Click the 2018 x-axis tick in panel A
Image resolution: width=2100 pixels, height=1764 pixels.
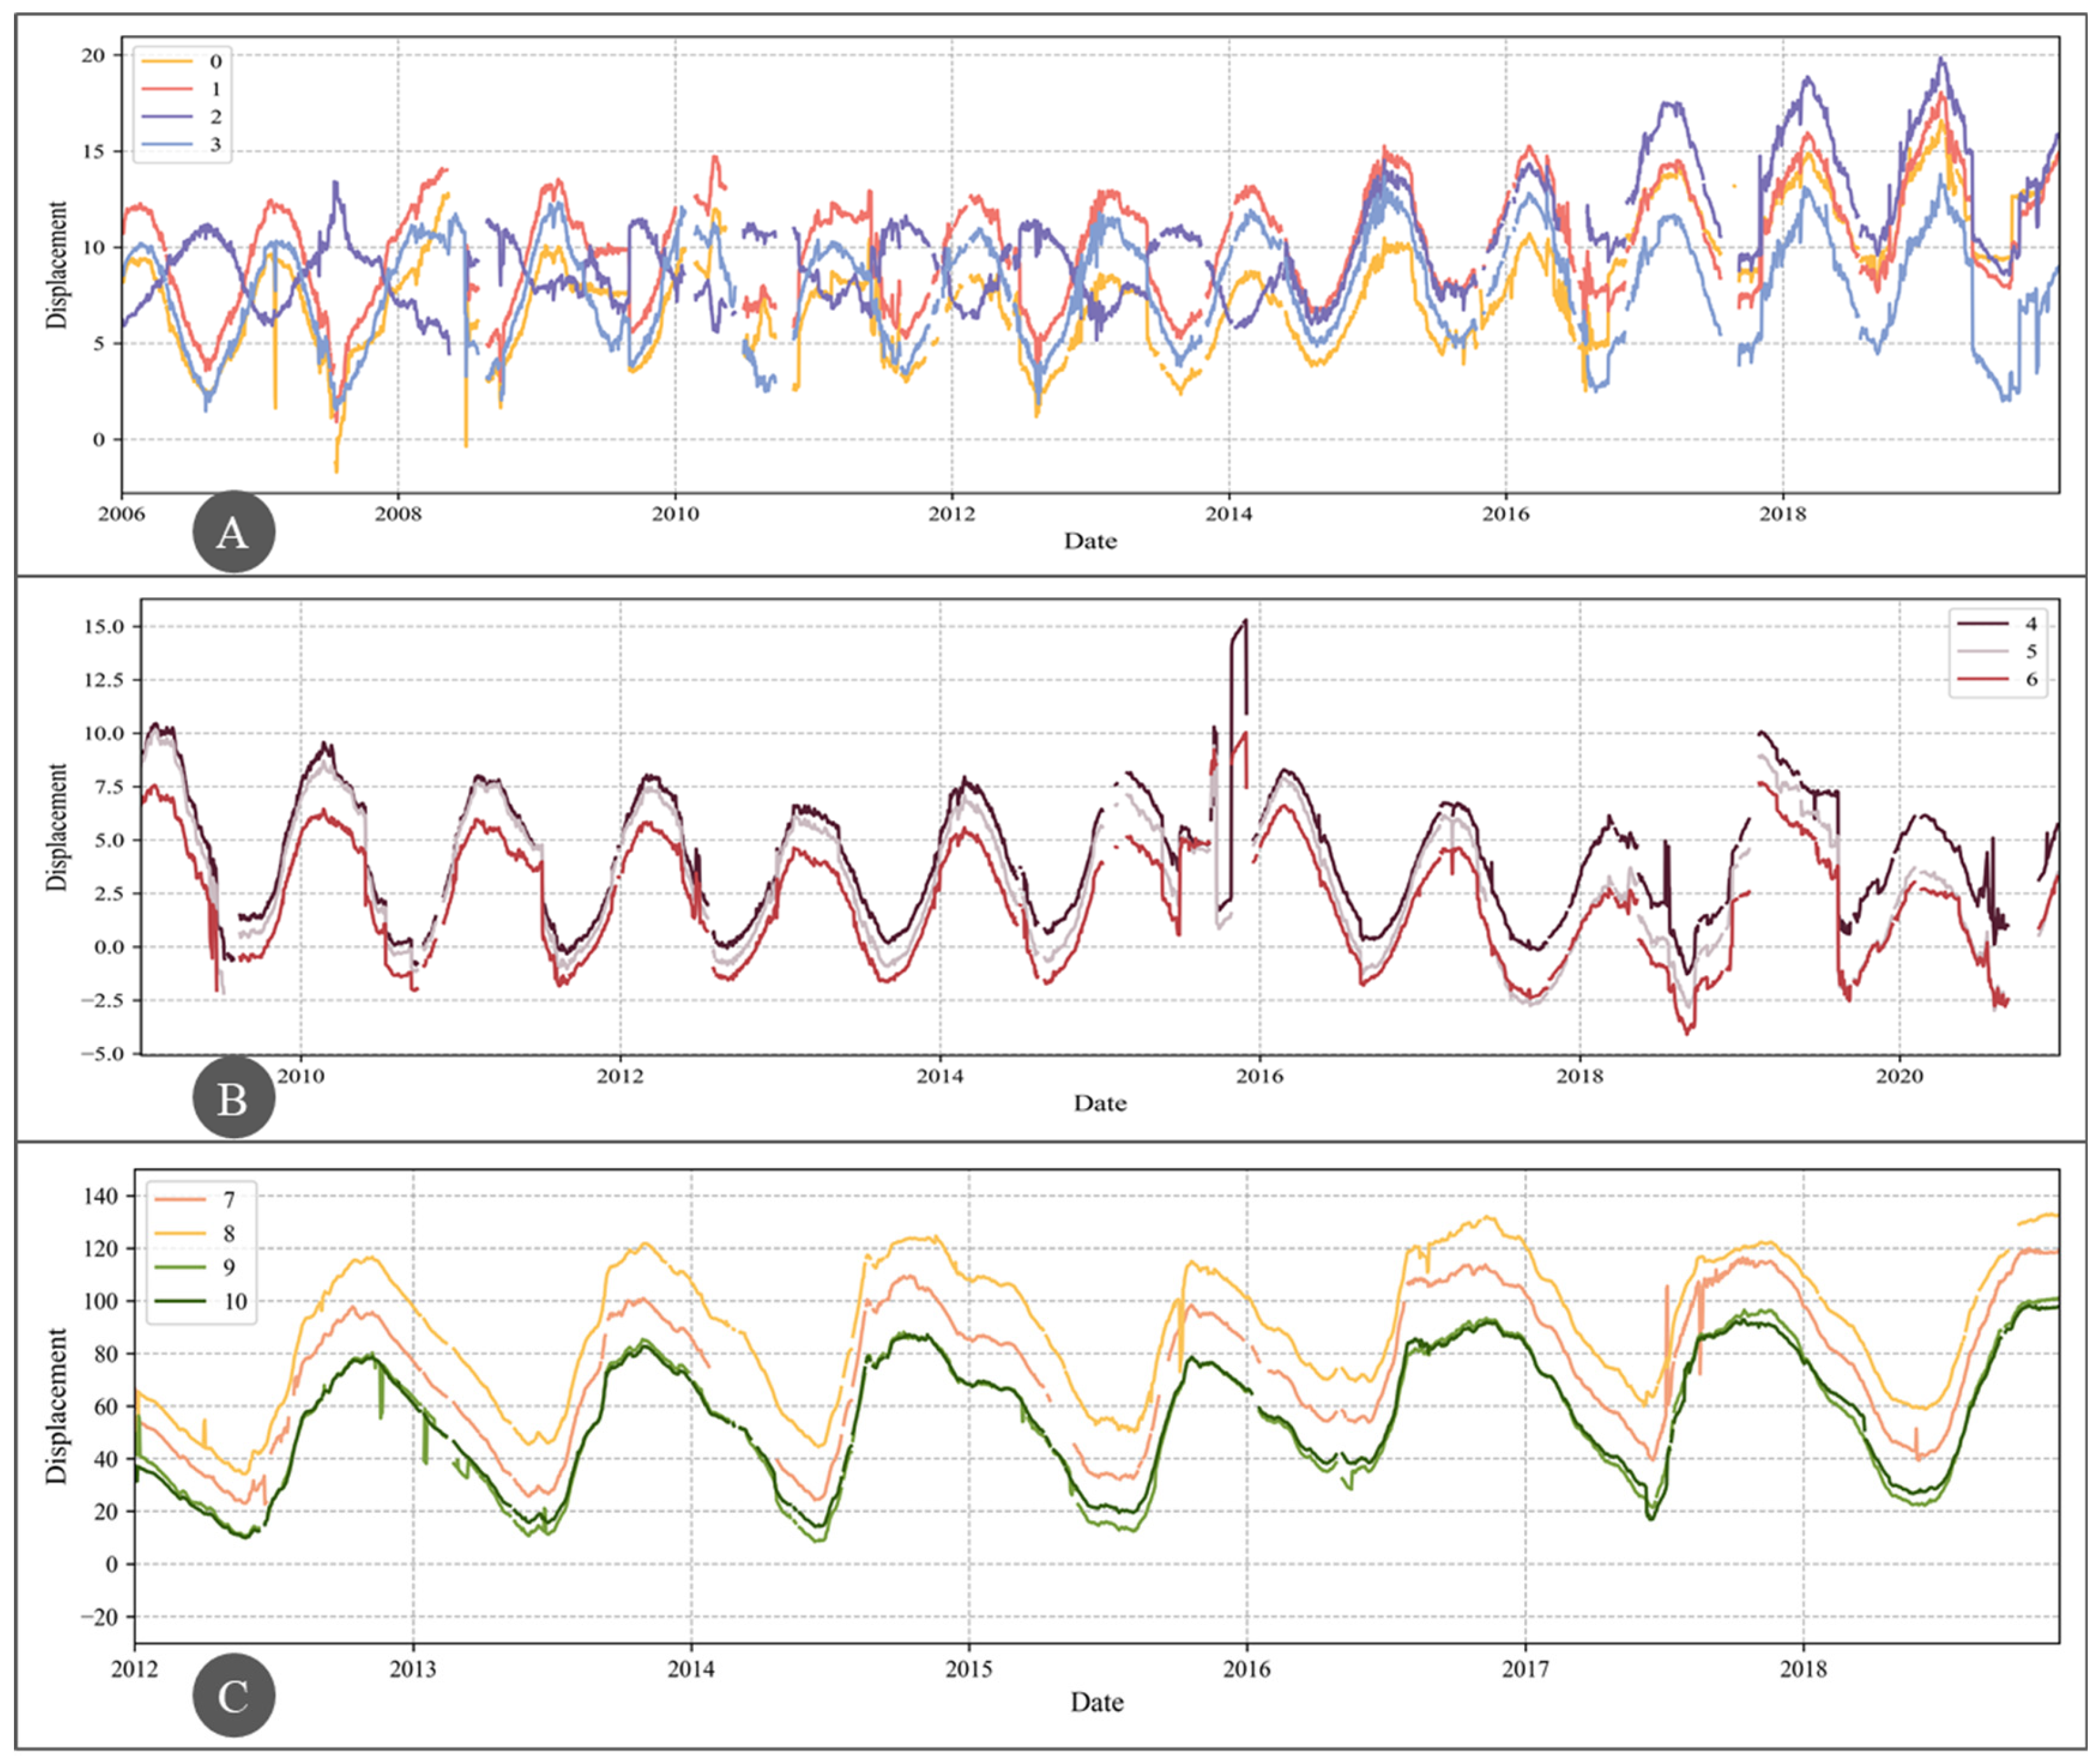(1782, 514)
